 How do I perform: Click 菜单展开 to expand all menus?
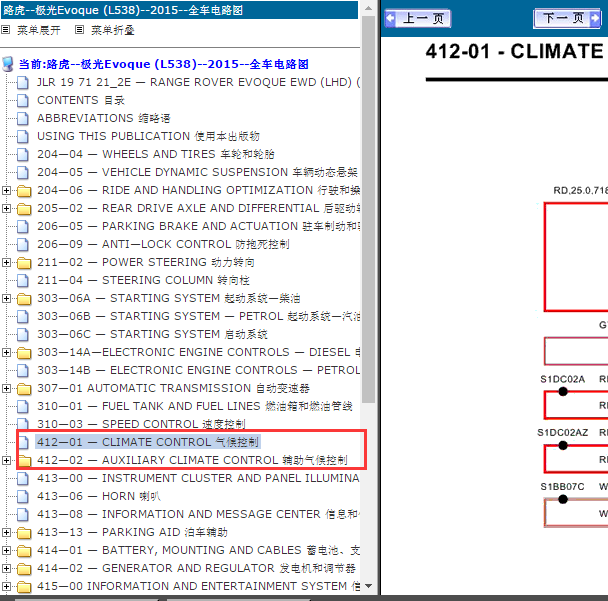pyautogui.click(x=39, y=30)
